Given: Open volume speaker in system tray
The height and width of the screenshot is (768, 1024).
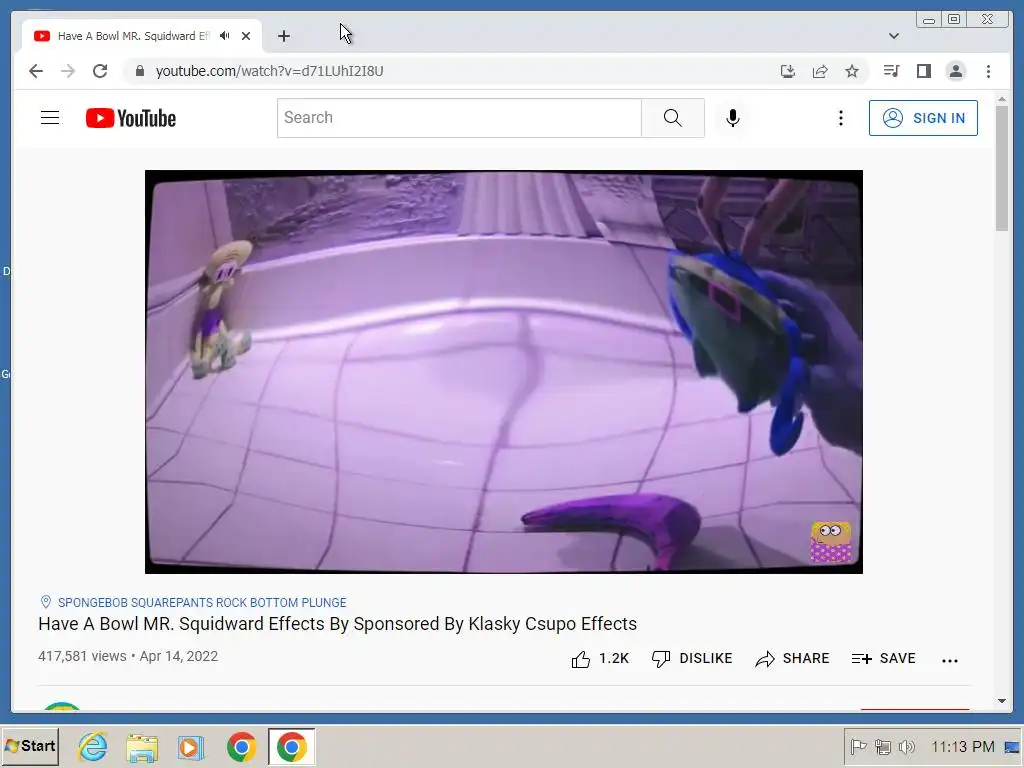Looking at the screenshot, I should point(907,746).
